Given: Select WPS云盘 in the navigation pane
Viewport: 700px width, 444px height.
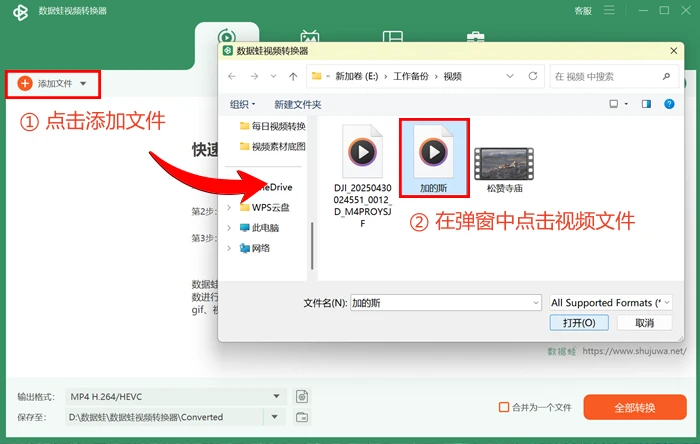Looking at the screenshot, I should tap(264, 207).
